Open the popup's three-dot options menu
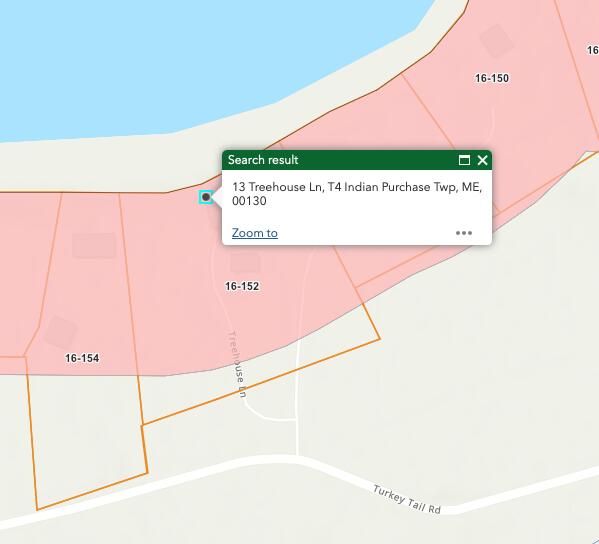The image size is (599, 544). pyautogui.click(x=464, y=233)
